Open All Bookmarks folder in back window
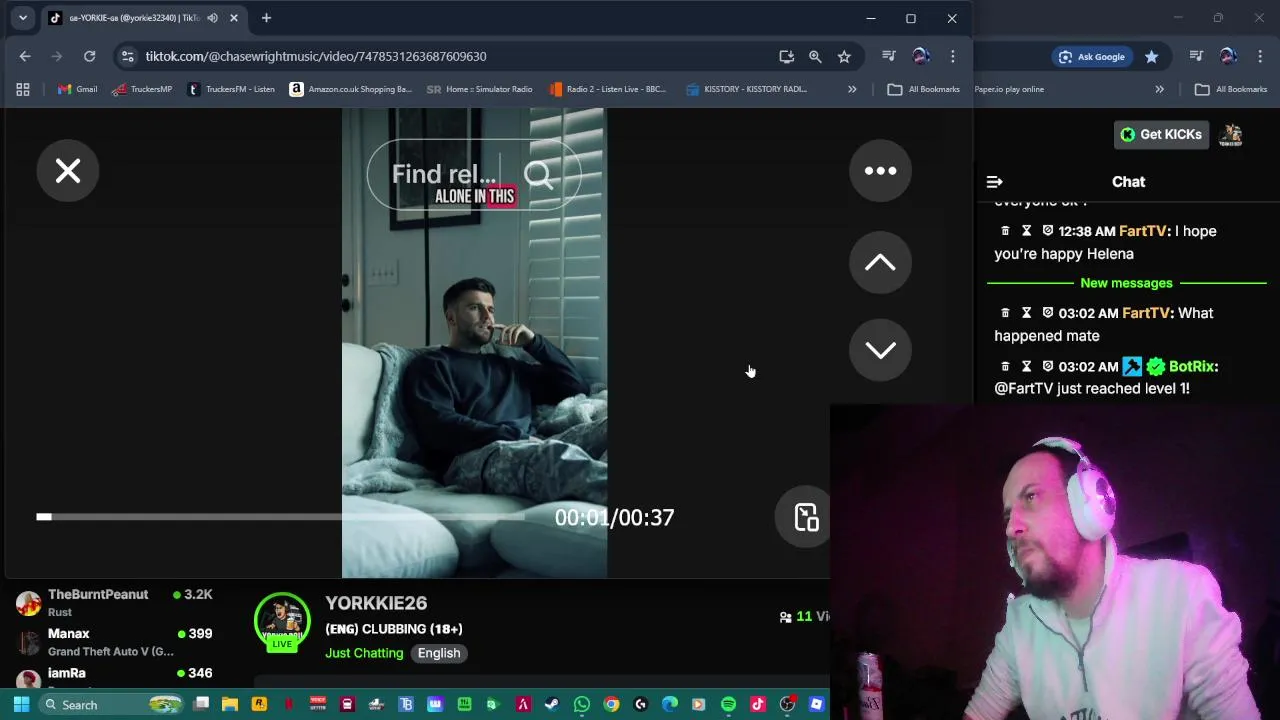Image resolution: width=1280 pixels, height=720 pixels. click(x=1231, y=89)
